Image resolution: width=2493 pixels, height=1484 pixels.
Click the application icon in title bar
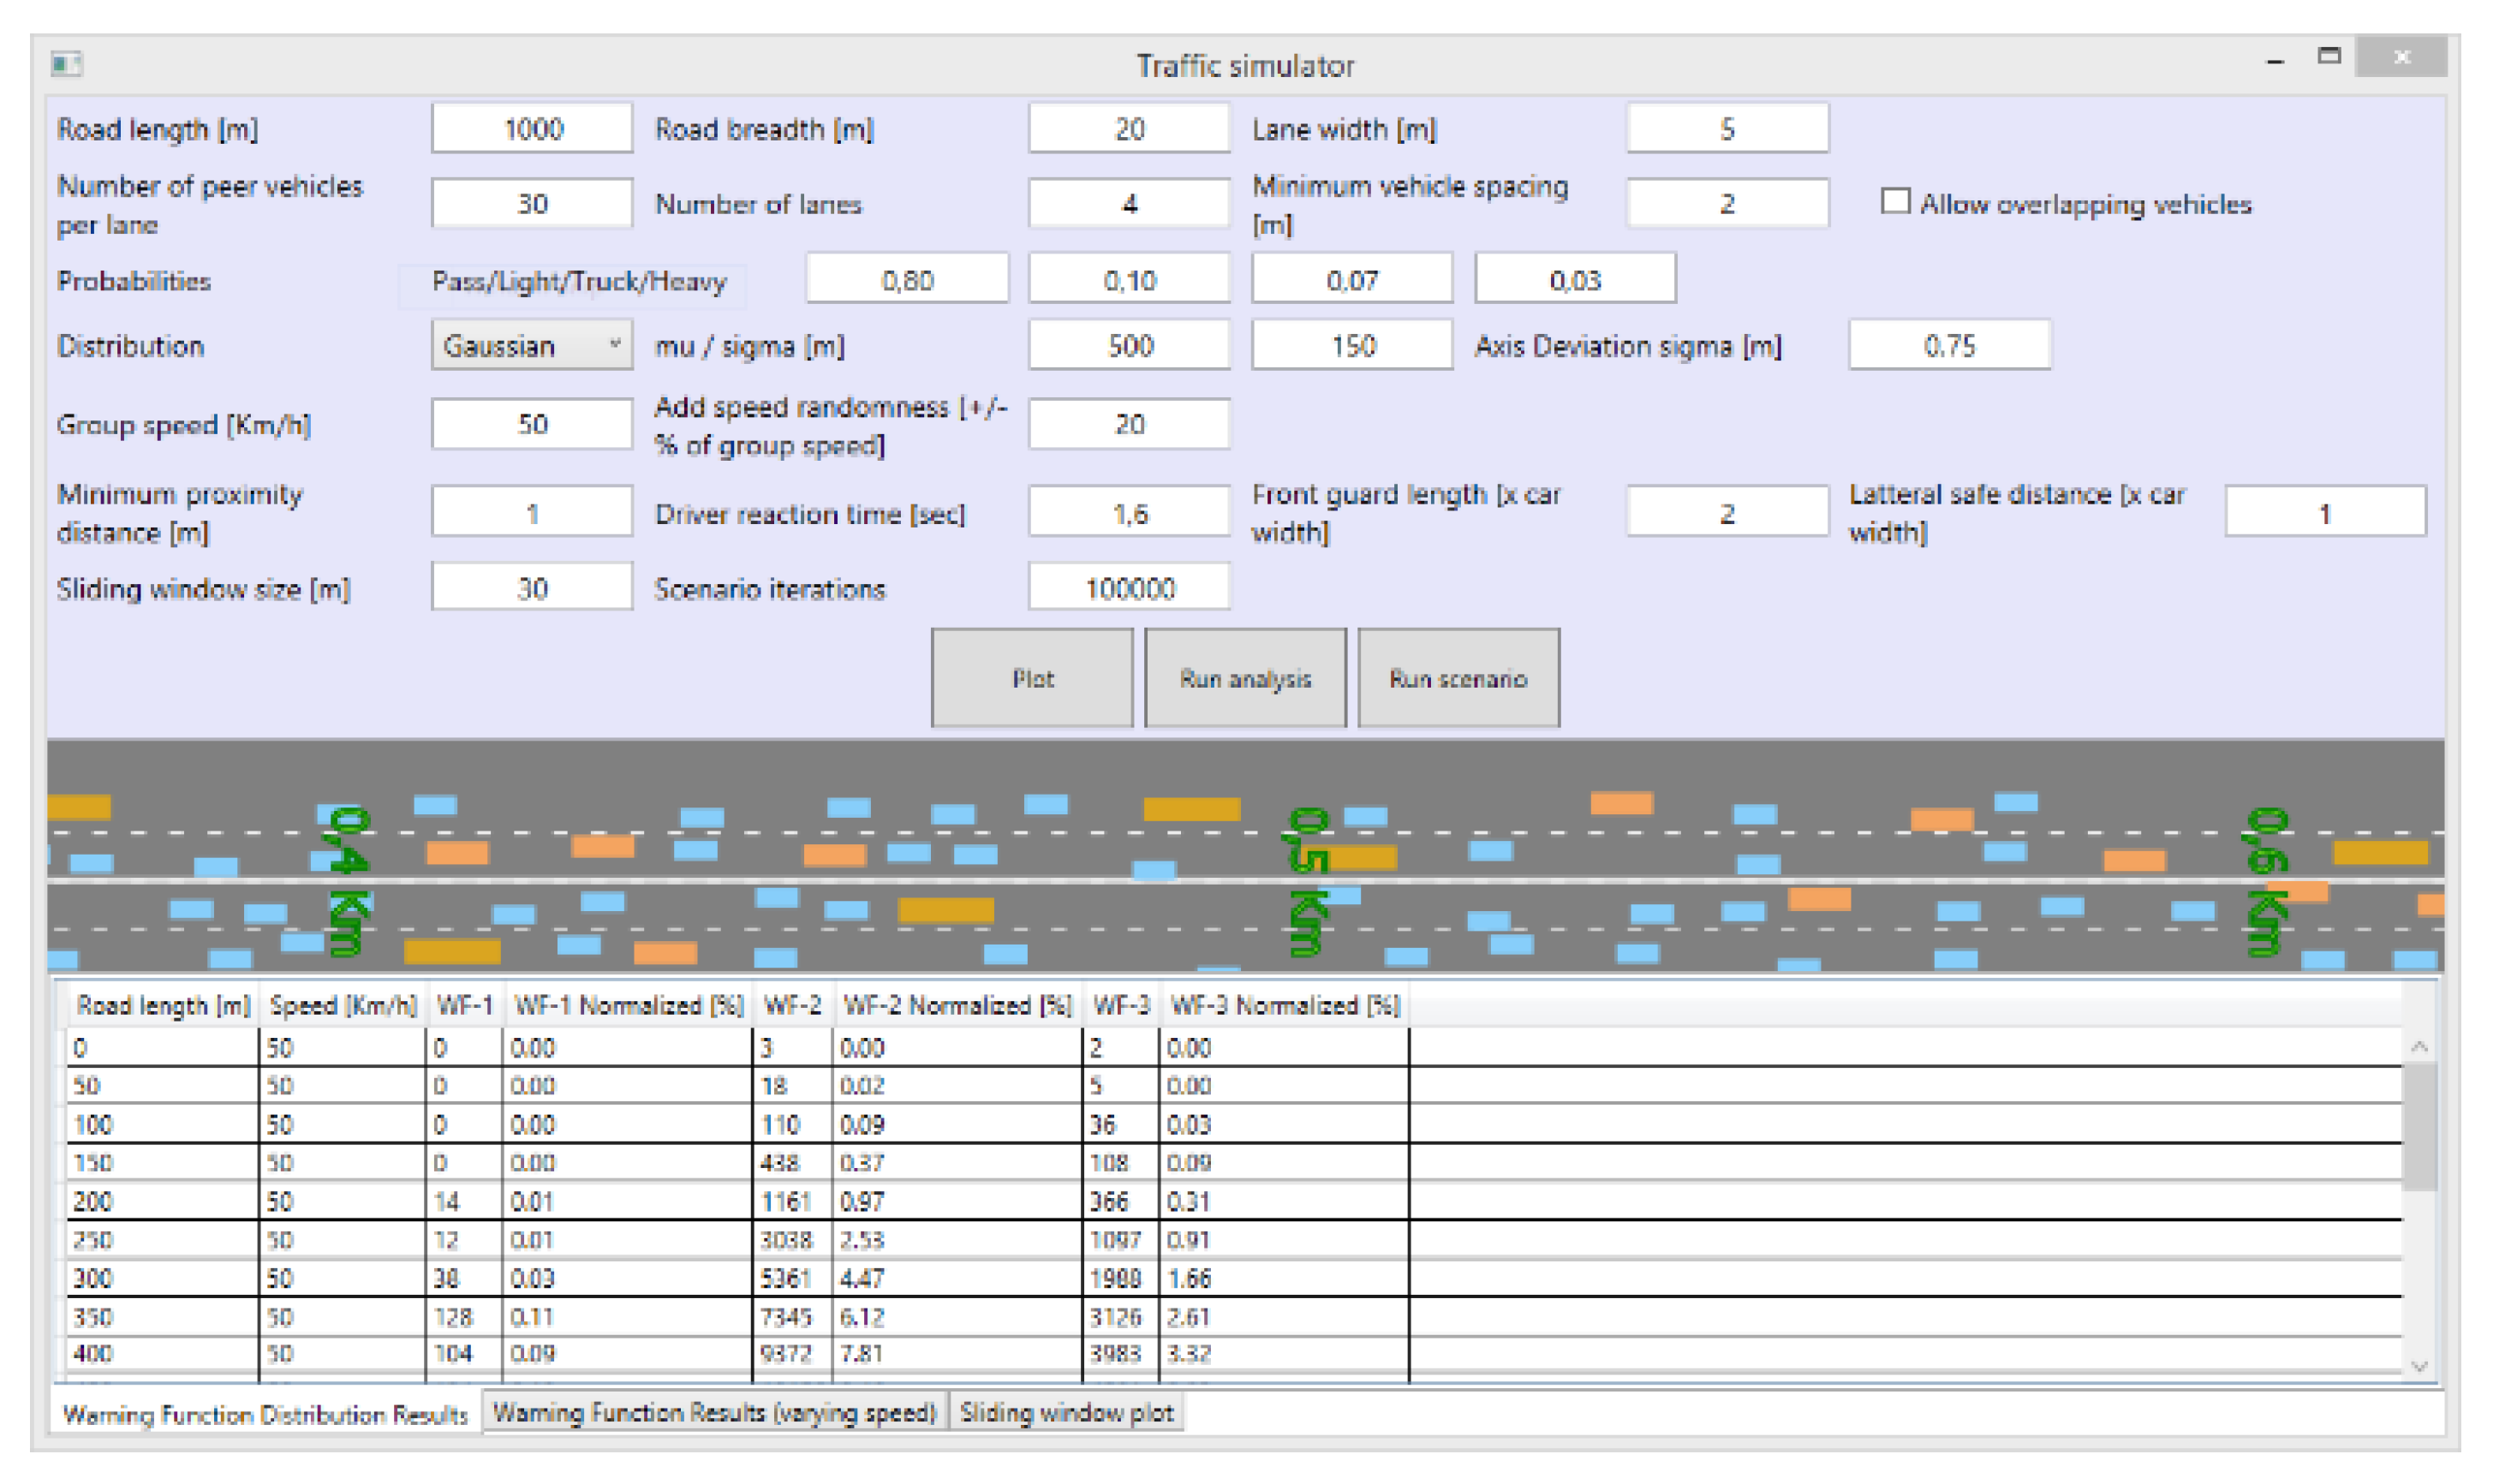click(x=66, y=64)
